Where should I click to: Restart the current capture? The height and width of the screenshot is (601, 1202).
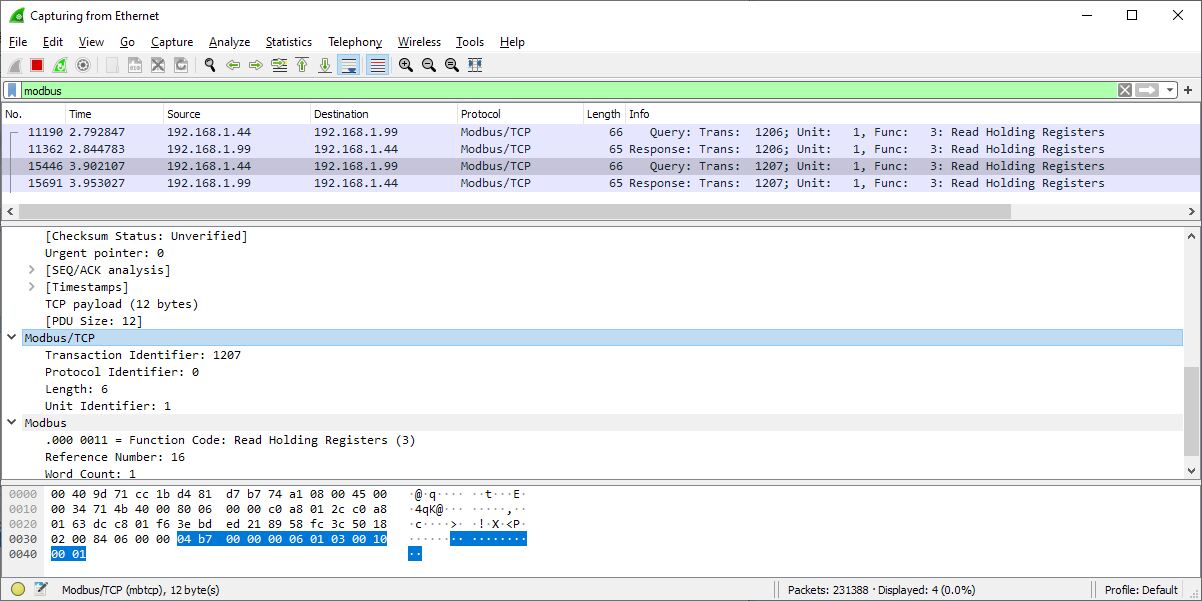click(60, 65)
